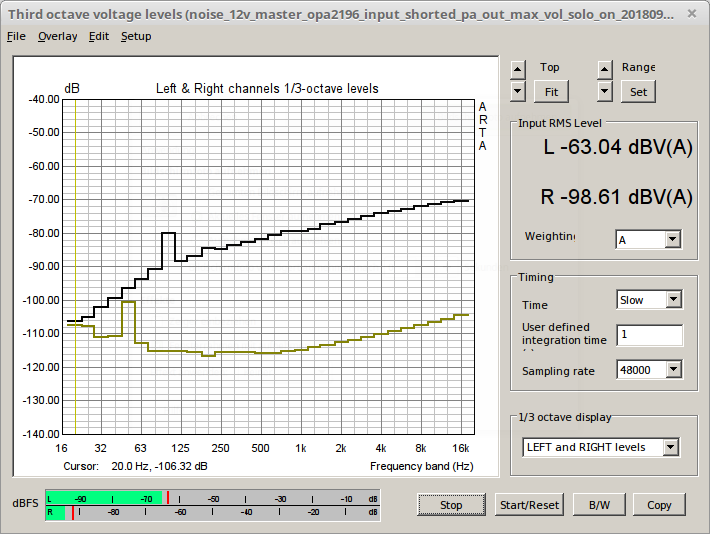Copy the graph with Copy button
Viewport: 710px width, 534px height.
(659, 505)
